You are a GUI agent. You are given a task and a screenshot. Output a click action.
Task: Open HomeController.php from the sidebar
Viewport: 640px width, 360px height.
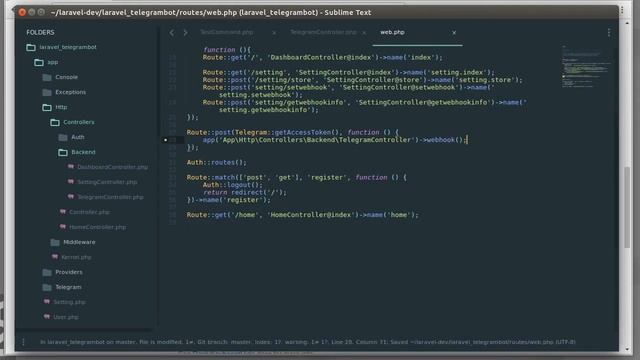(x=98, y=227)
